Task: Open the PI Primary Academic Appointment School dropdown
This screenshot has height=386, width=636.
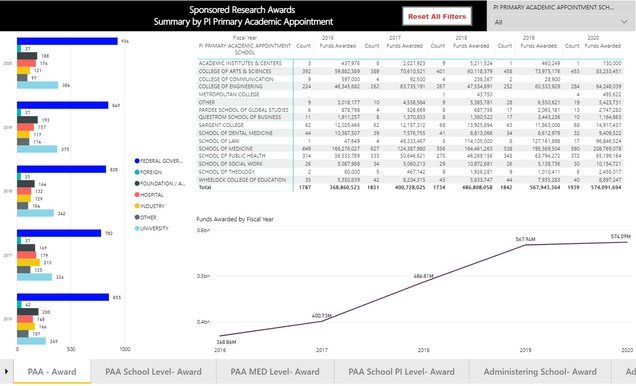Action: click(561, 22)
